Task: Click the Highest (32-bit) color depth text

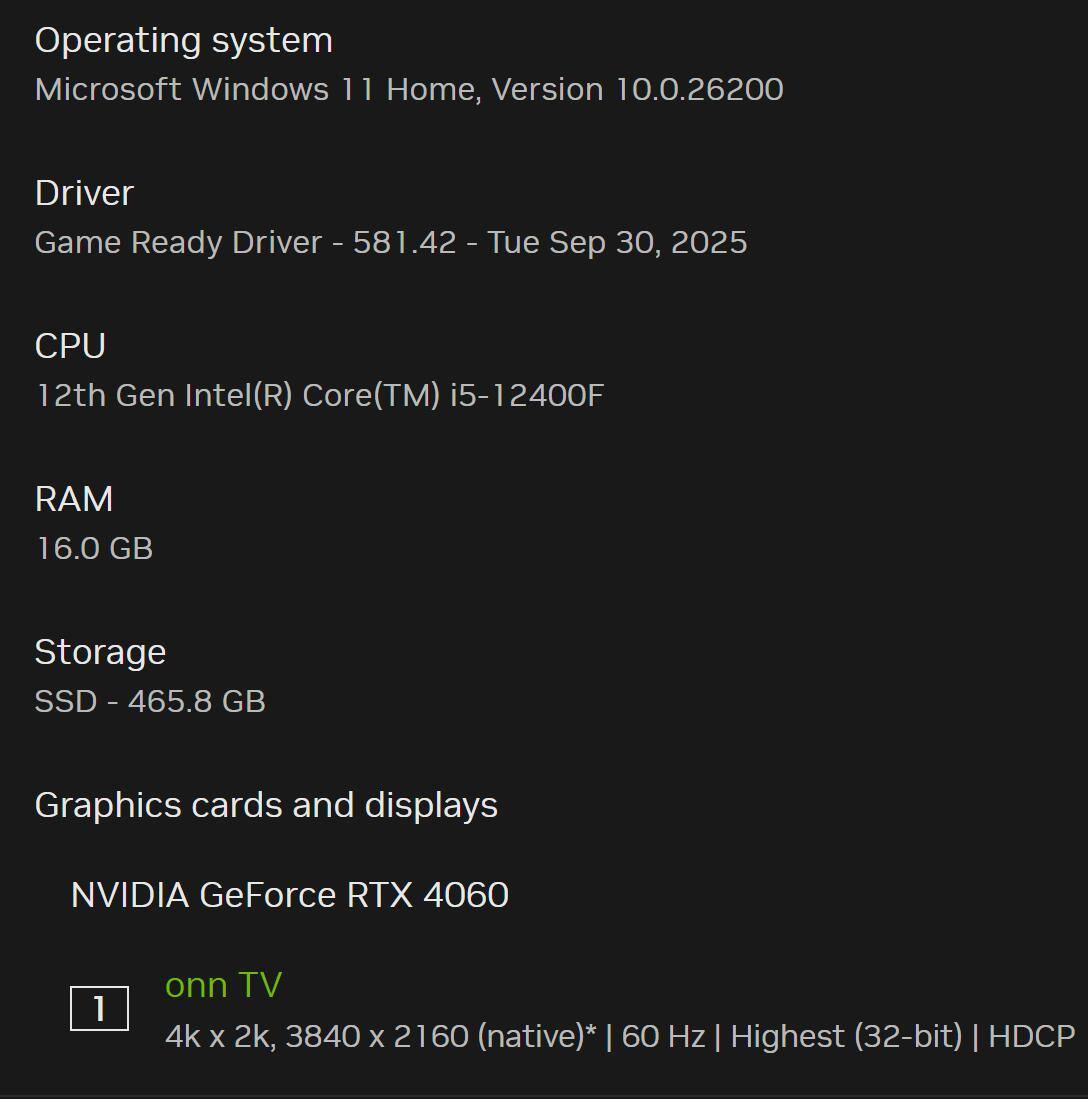Action: click(846, 1036)
